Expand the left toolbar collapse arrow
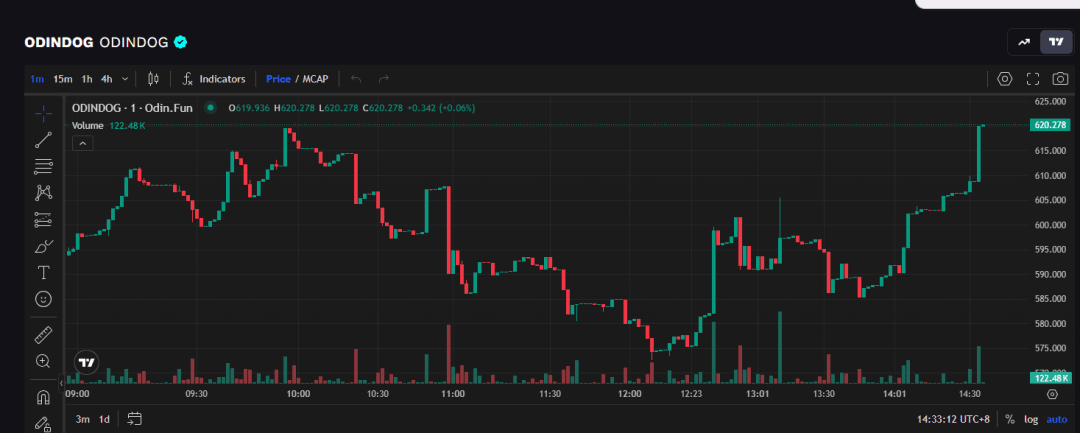 point(61,383)
